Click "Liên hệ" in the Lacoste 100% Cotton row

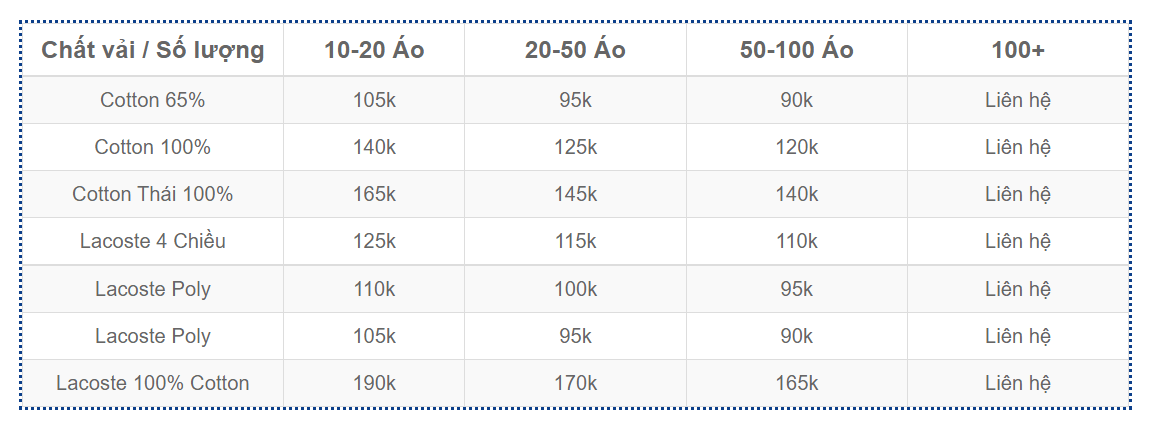[1018, 383]
